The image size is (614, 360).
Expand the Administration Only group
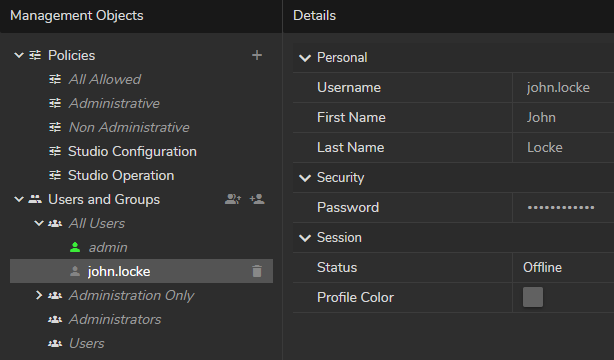click(x=39, y=295)
